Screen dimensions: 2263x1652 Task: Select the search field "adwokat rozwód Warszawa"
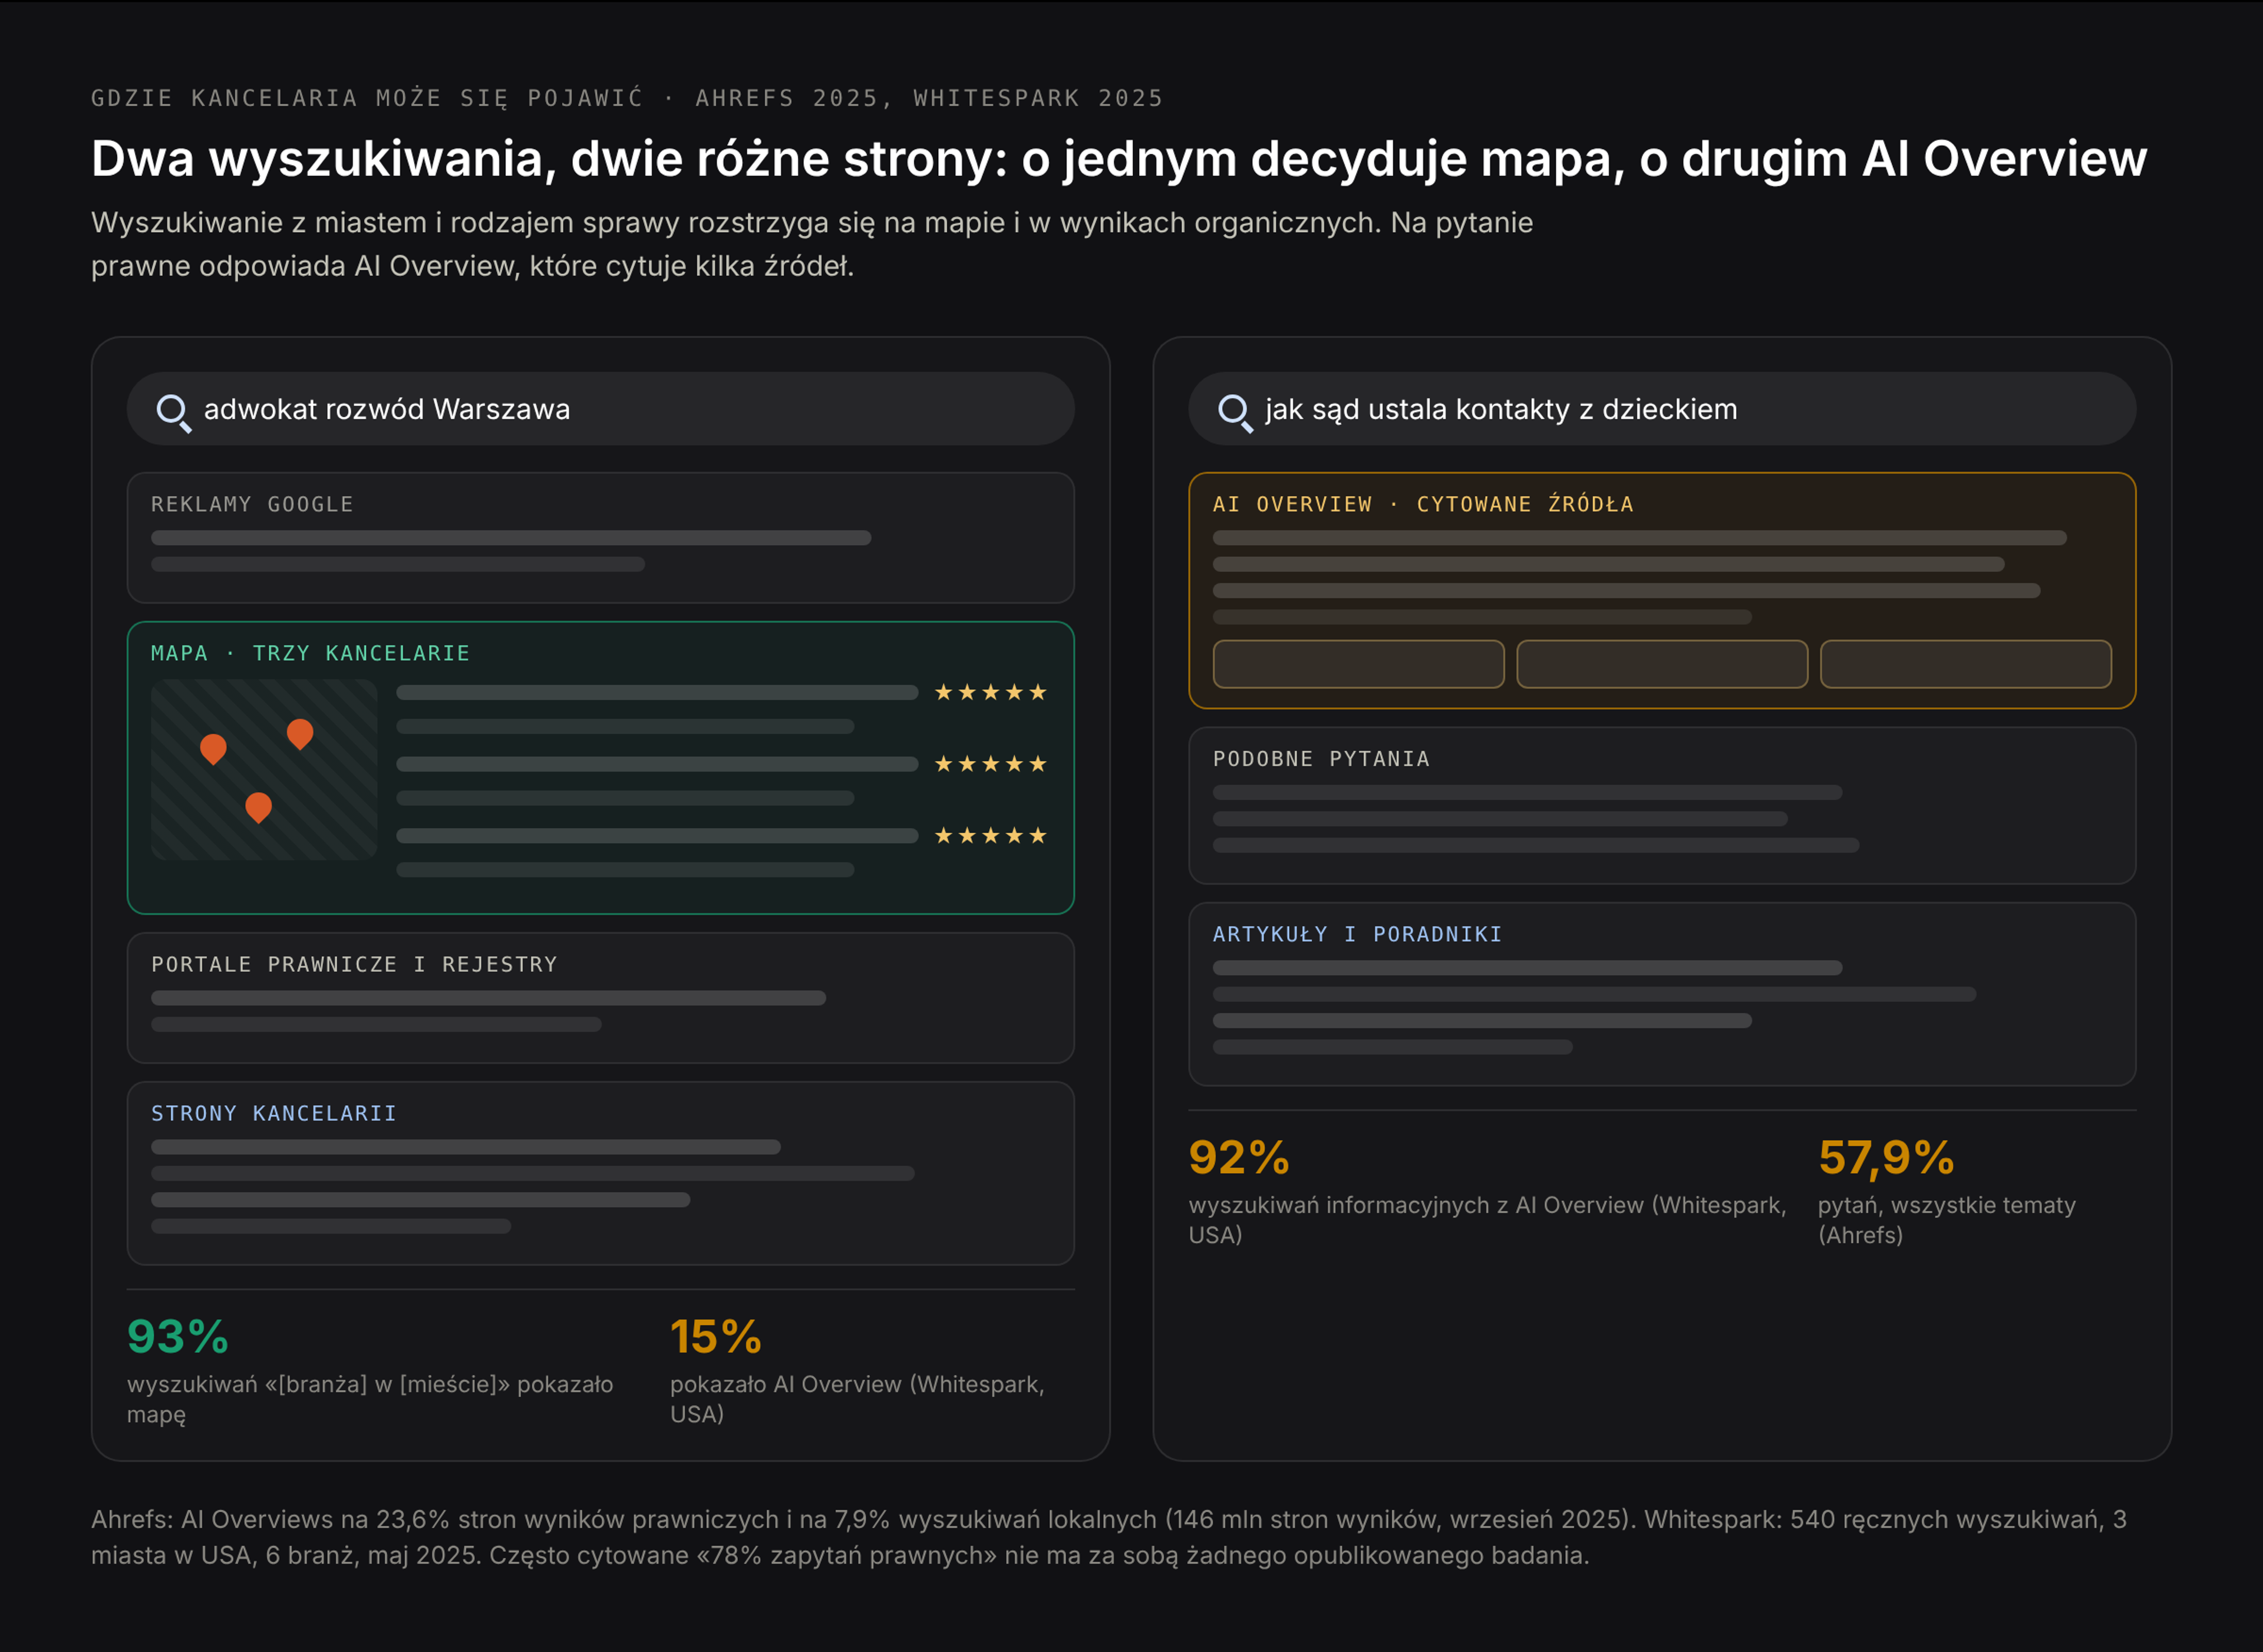(x=600, y=409)
